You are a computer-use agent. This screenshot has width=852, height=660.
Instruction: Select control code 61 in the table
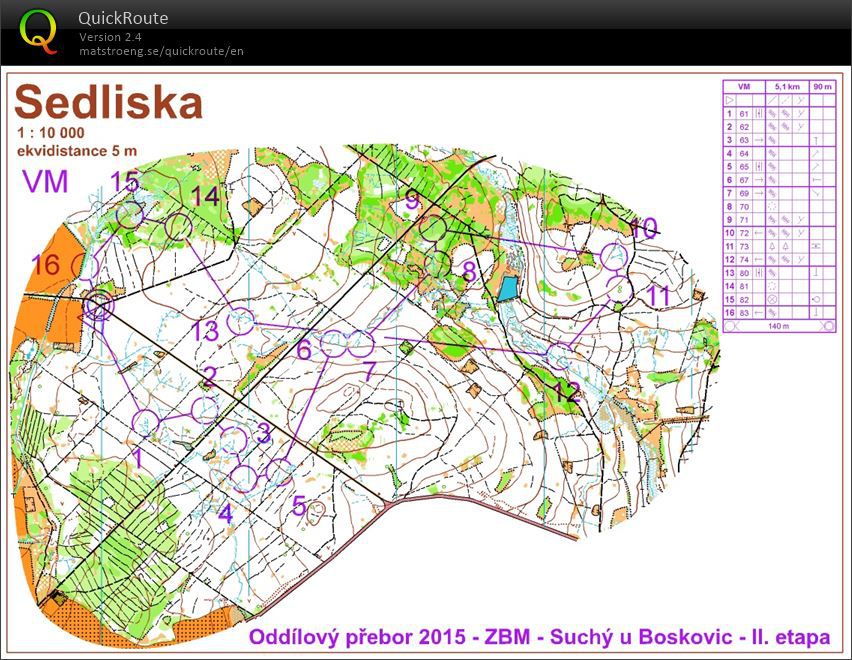point(744,114)
